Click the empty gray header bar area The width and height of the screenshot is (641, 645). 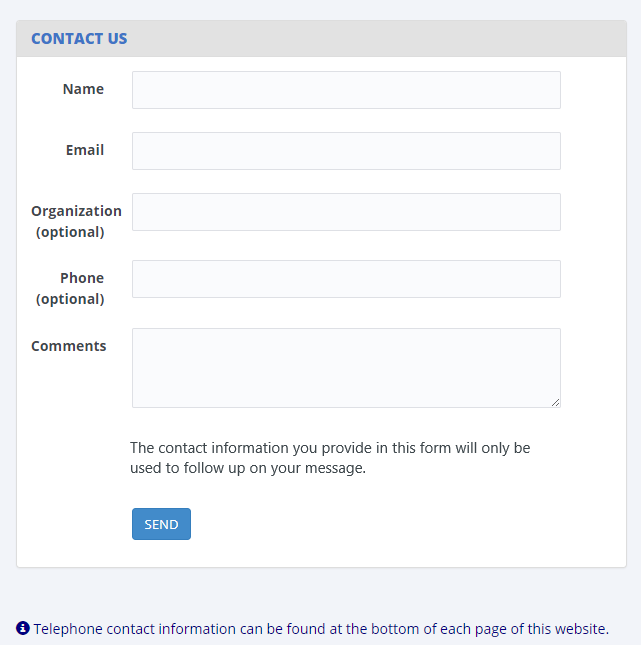[400, 39]
